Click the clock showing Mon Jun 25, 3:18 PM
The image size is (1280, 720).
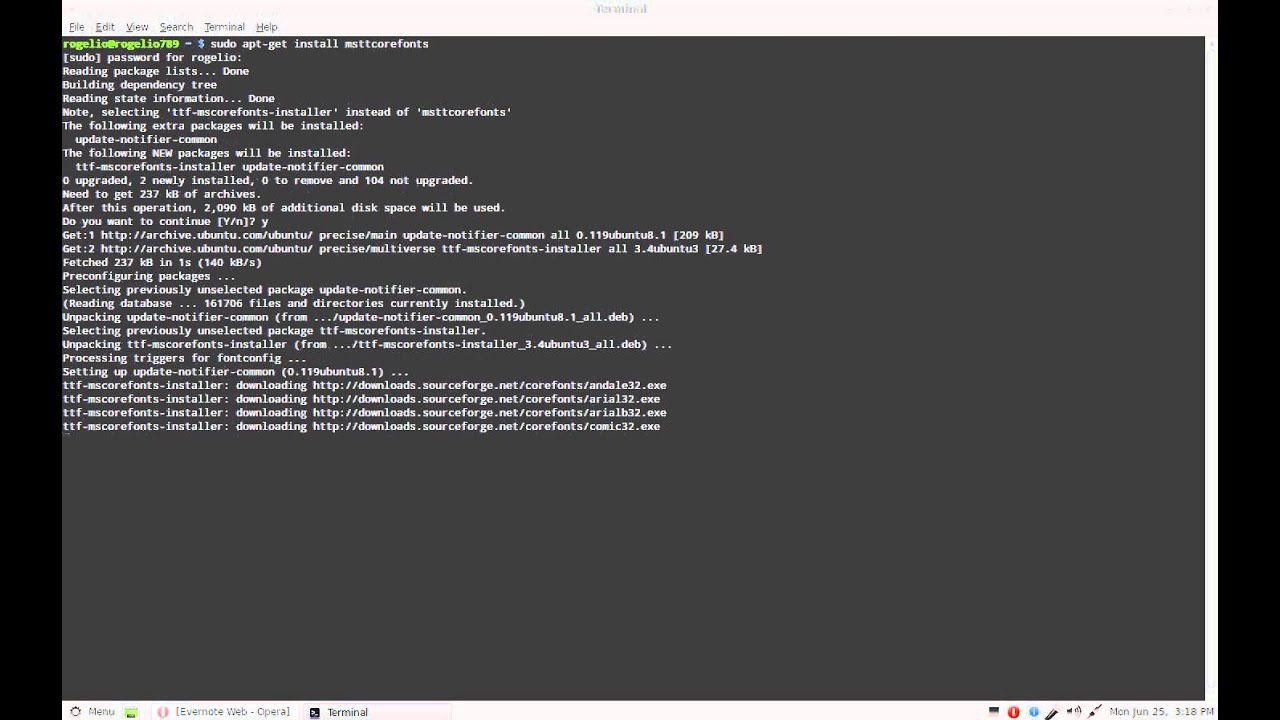1161,712
